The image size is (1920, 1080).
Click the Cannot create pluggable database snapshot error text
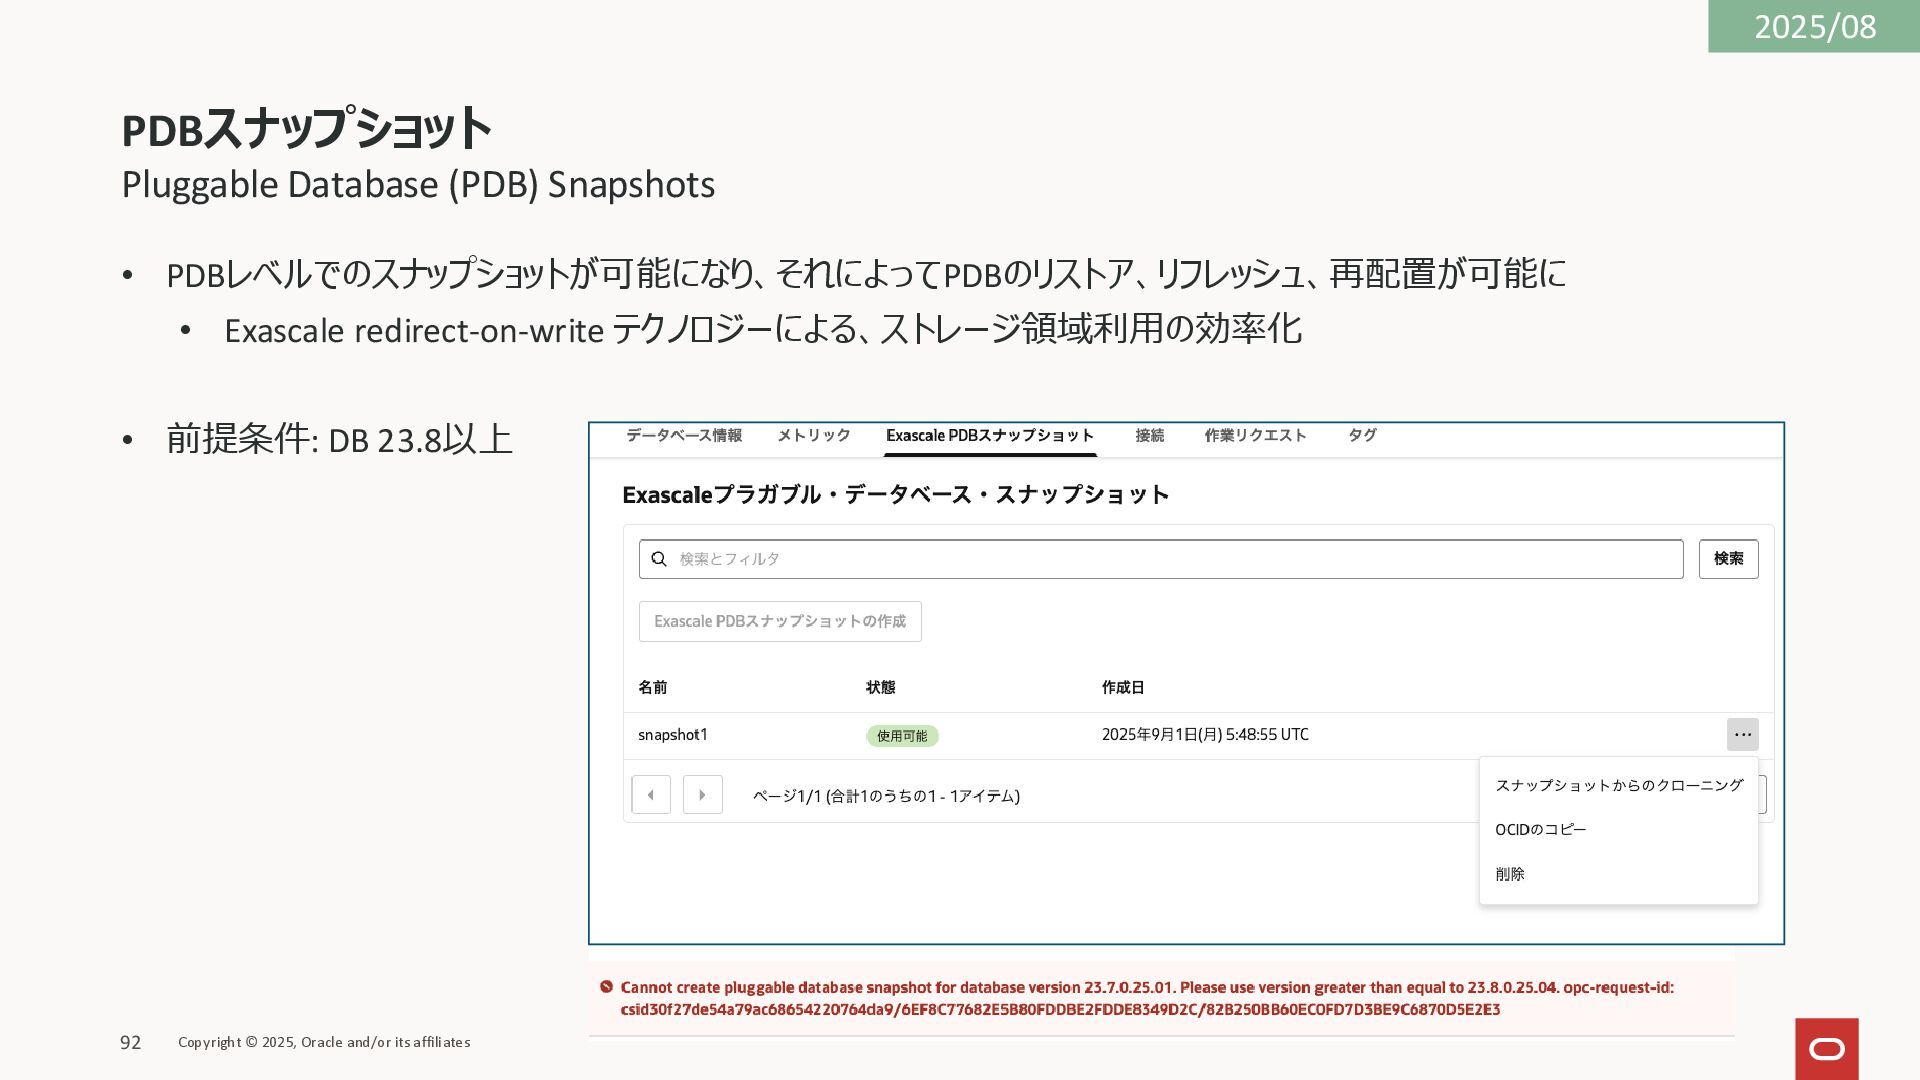pos(1147,998)
